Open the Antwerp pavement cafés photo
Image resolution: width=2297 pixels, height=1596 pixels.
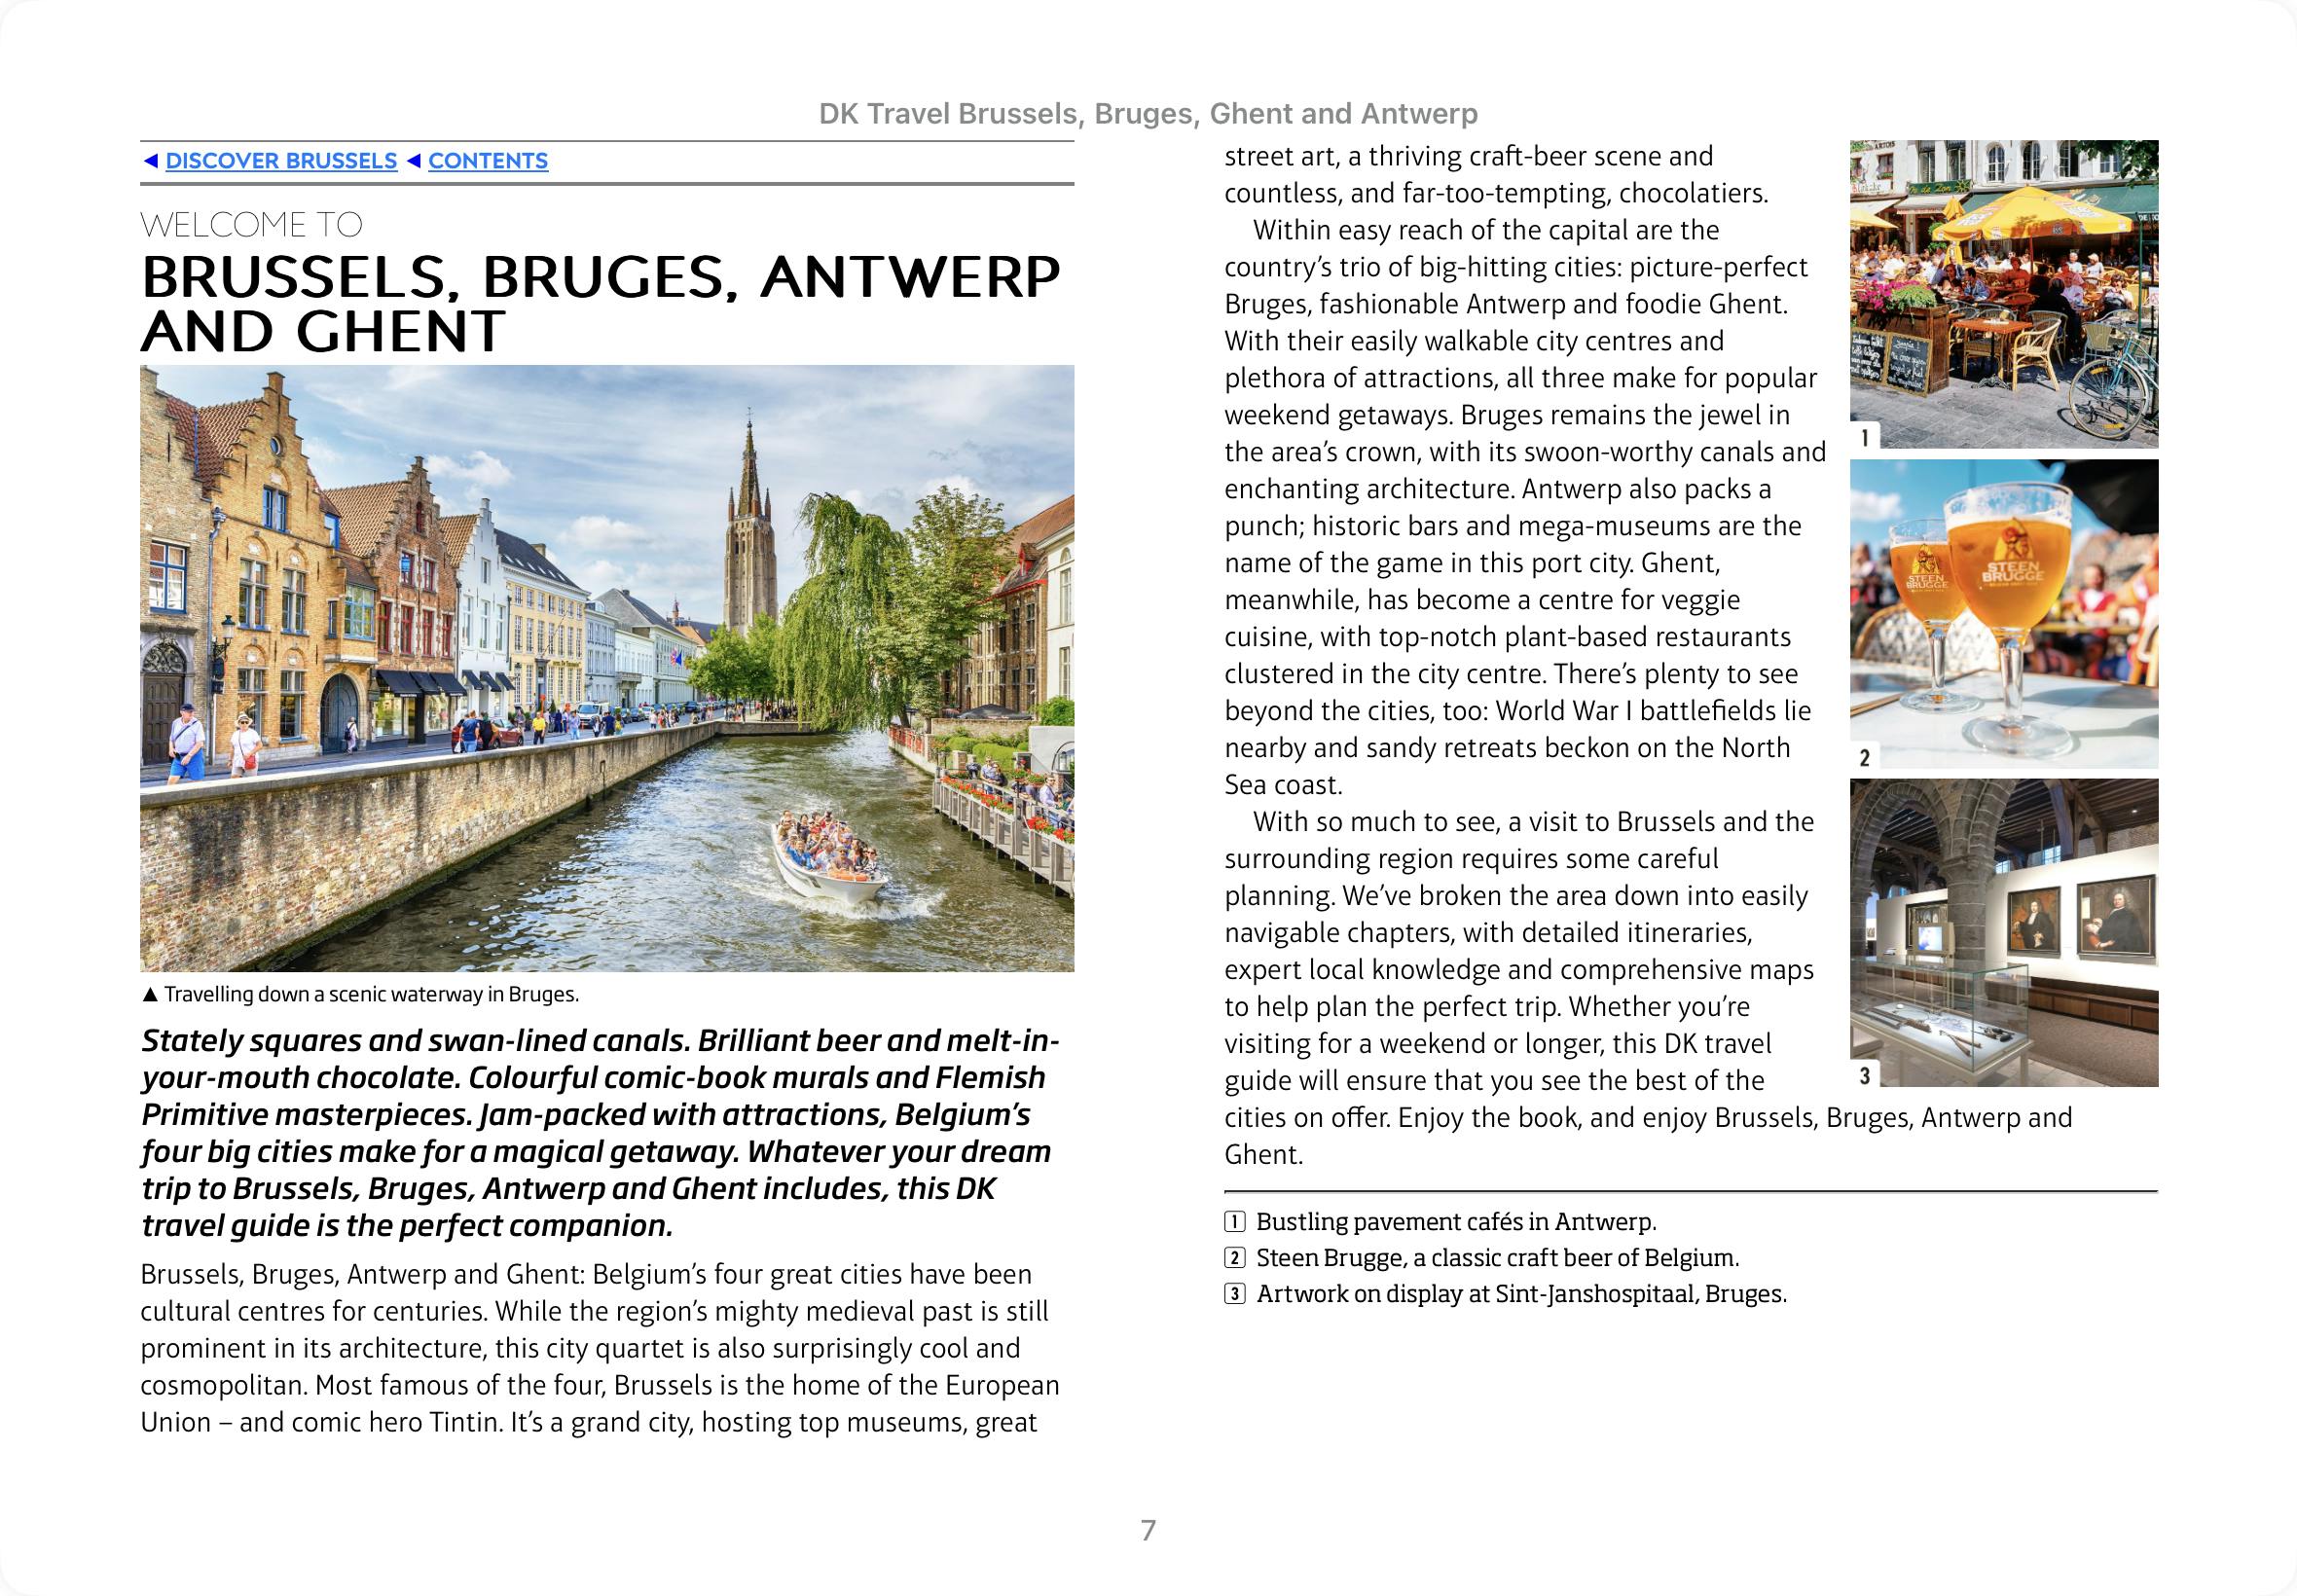pyautogui.click(x=2004, y=293)
